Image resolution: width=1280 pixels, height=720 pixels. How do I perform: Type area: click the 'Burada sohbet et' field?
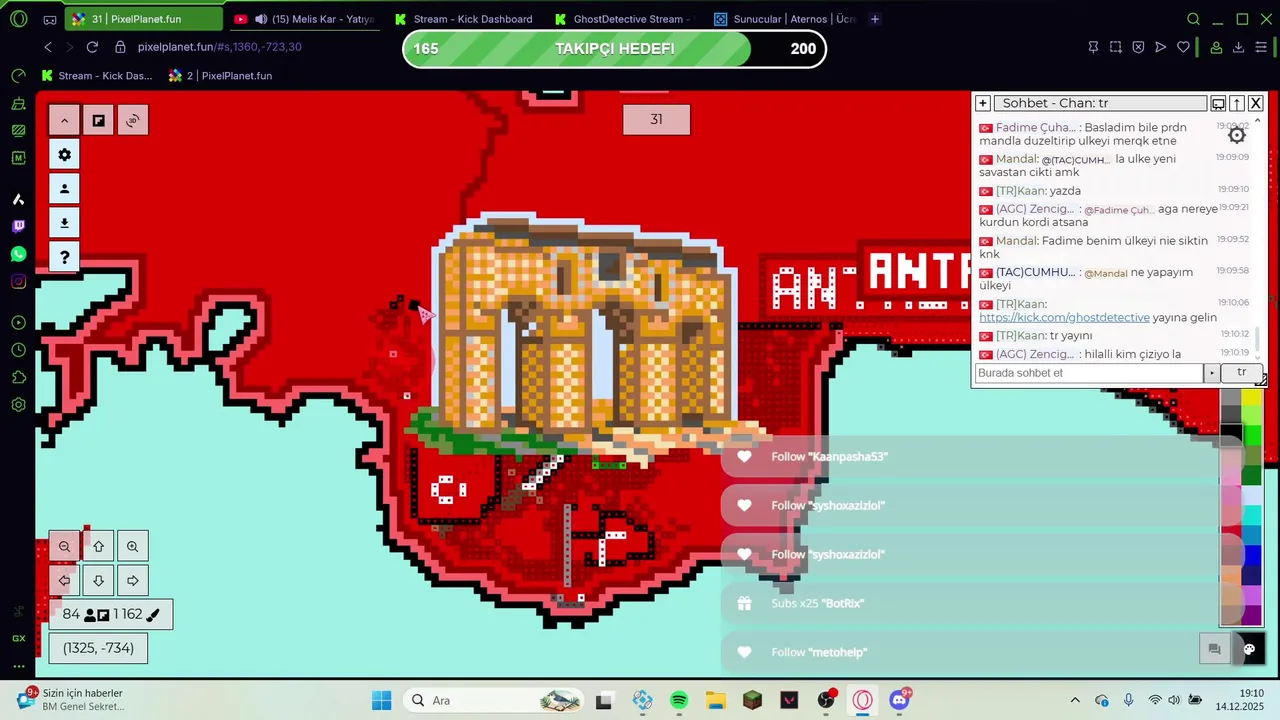coord(1088,373)
